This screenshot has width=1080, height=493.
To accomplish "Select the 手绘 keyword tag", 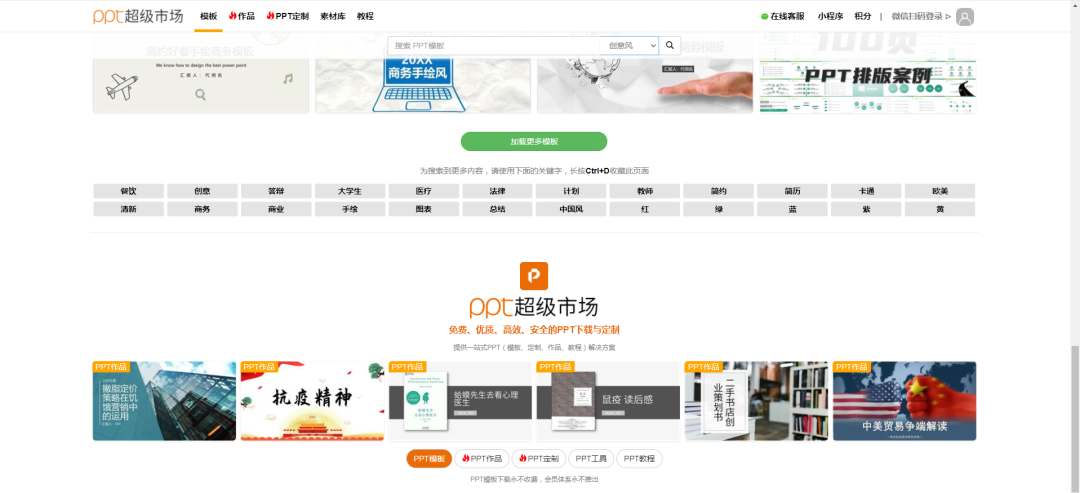I will pyautogui.click(x=350, y=209).
